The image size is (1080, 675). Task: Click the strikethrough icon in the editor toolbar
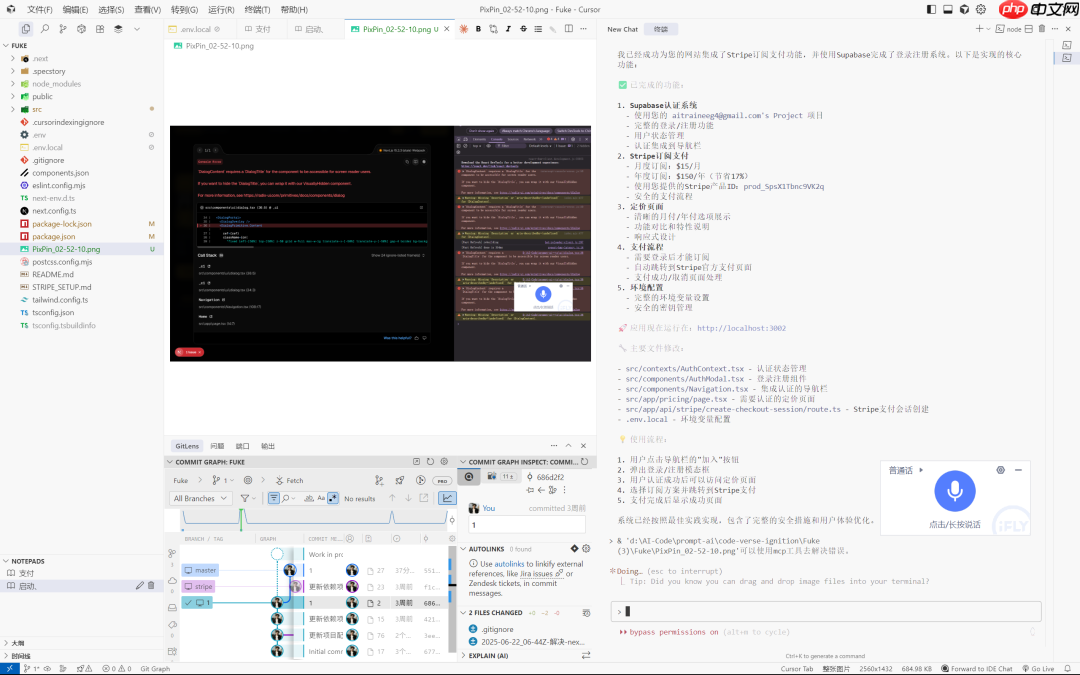click(x=523, y=29)
